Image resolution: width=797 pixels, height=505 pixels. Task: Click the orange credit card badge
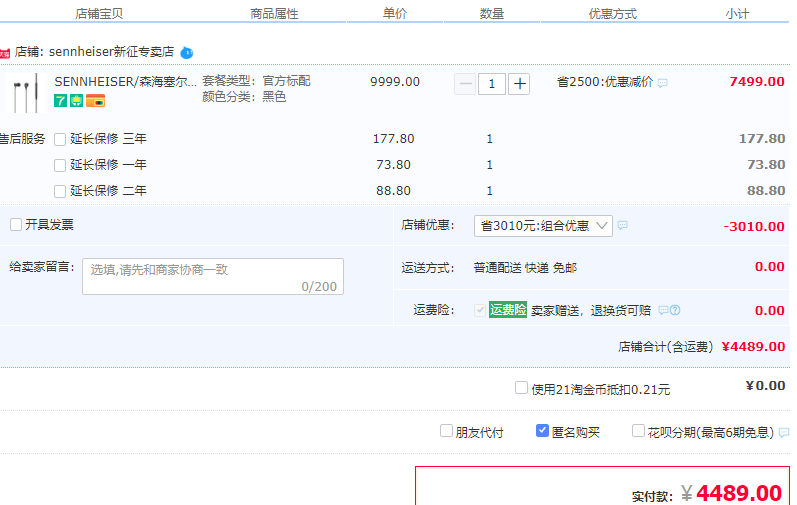(95, 101)
